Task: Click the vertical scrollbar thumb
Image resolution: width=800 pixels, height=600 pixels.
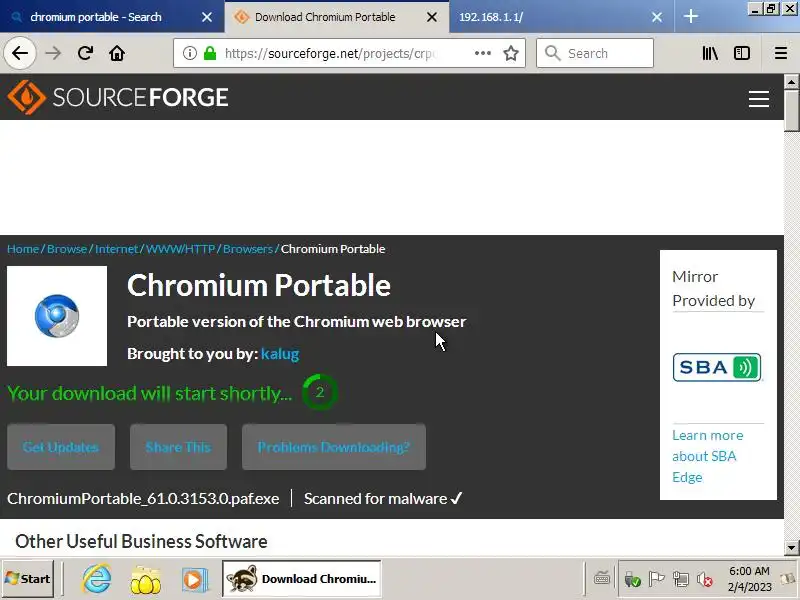Action: tap(791, 110)
